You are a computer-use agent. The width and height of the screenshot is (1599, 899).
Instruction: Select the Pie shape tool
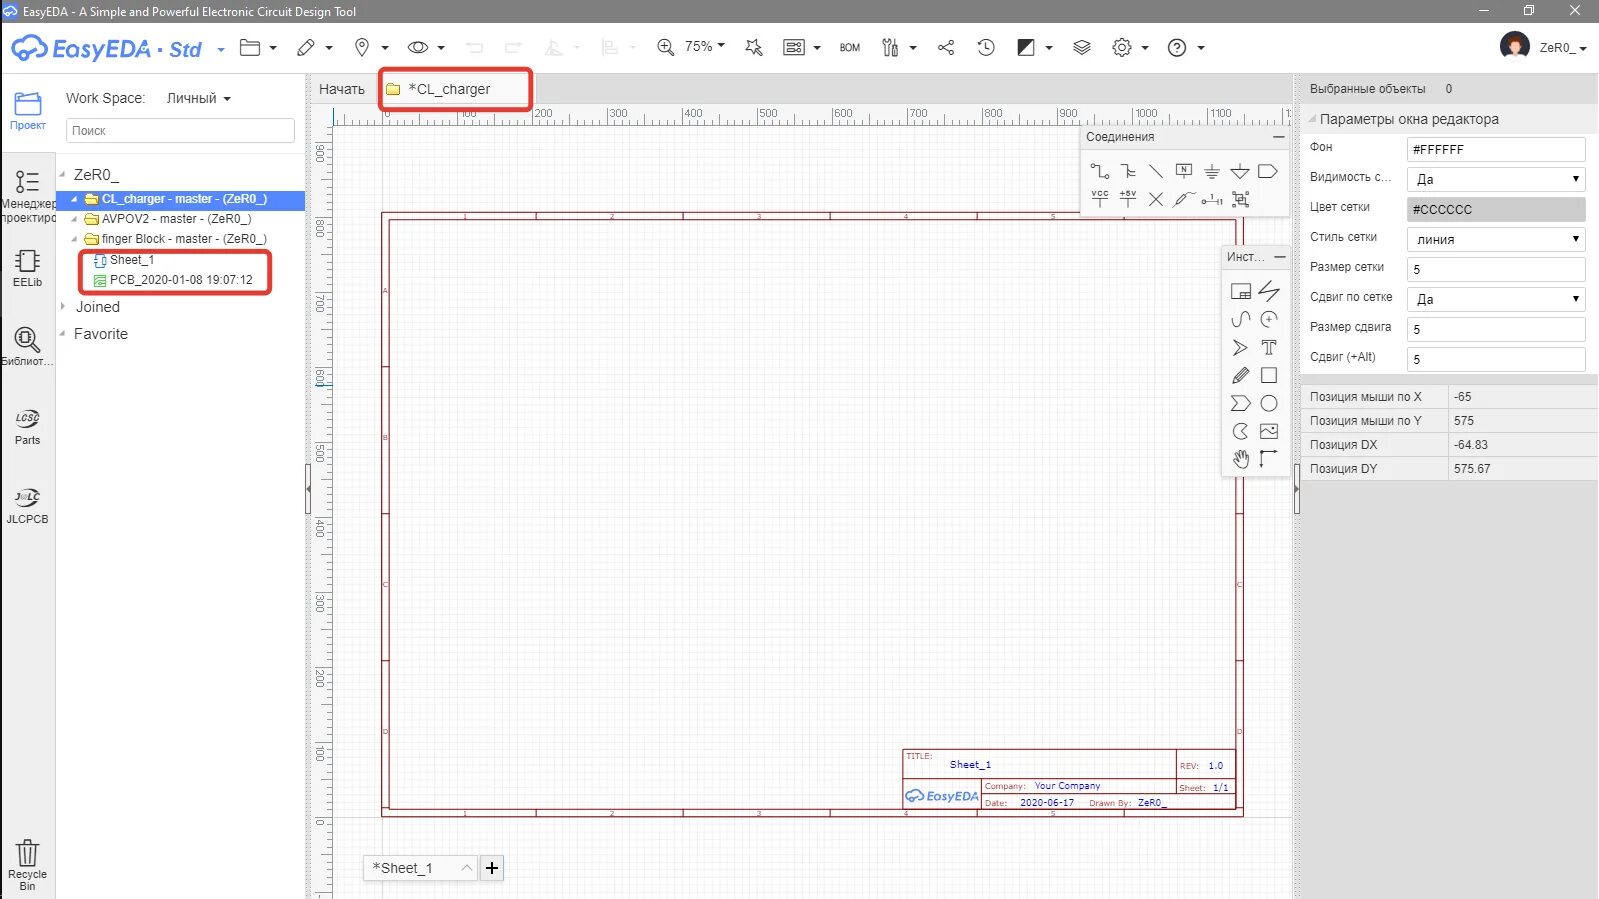pyautogui.click(x=1241, y=431)
